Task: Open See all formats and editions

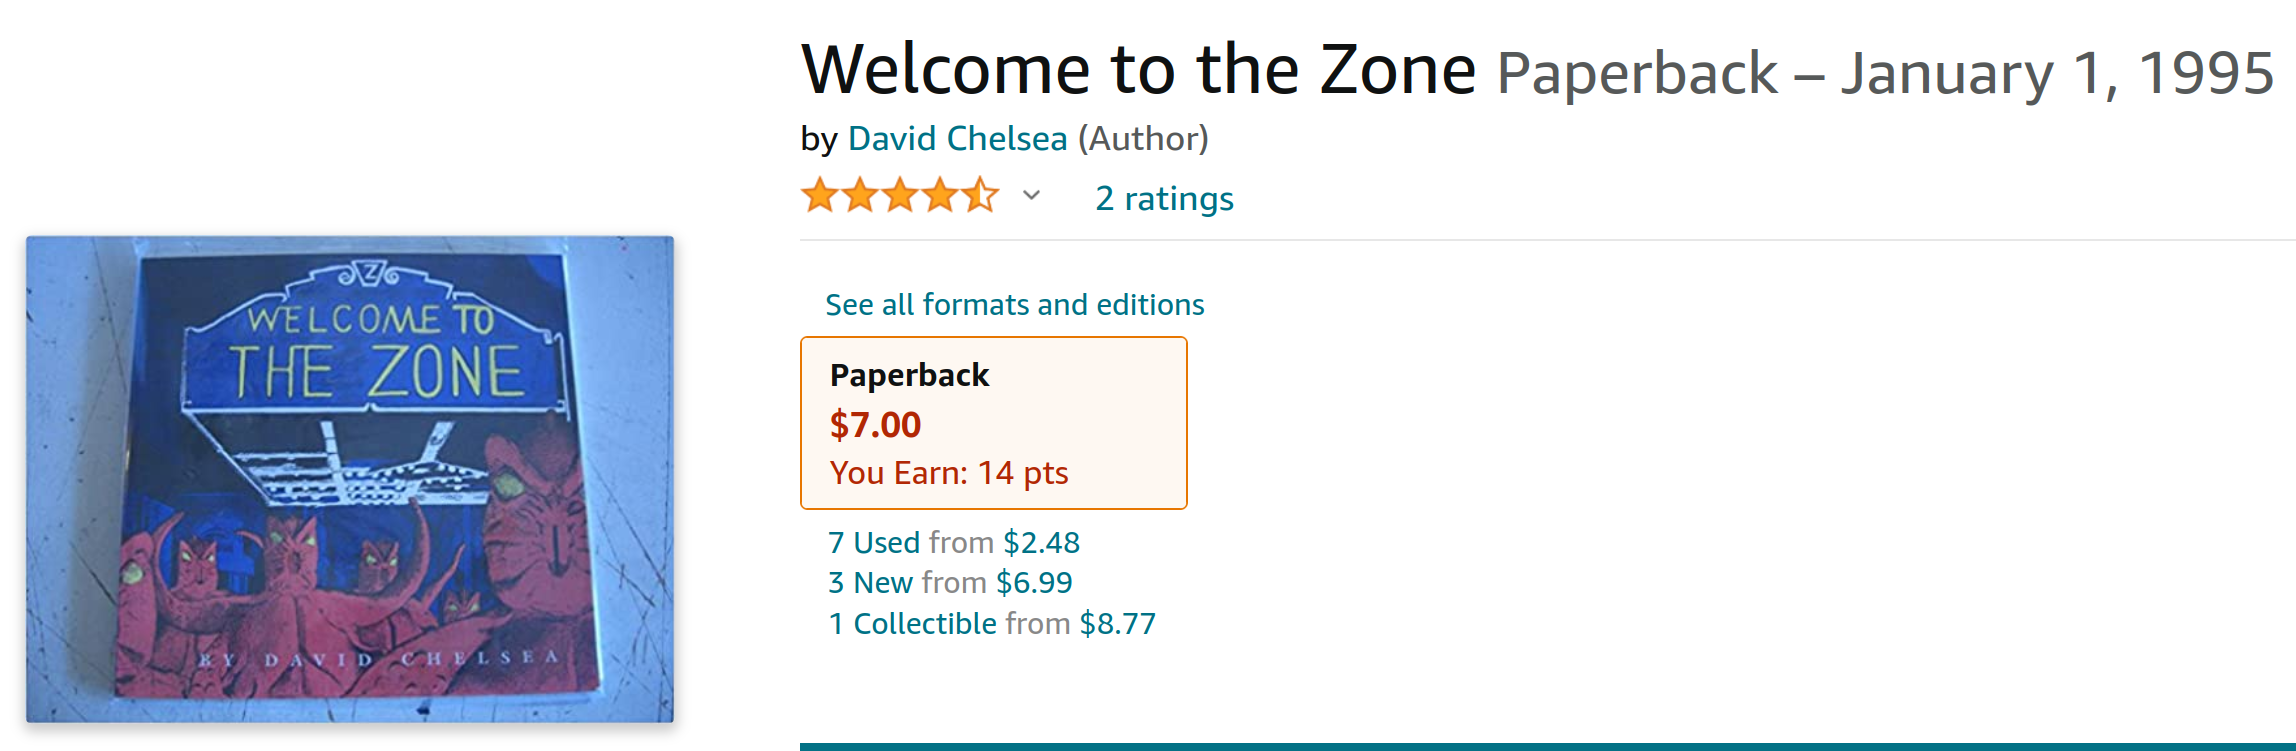Action: click(1014, 304)
